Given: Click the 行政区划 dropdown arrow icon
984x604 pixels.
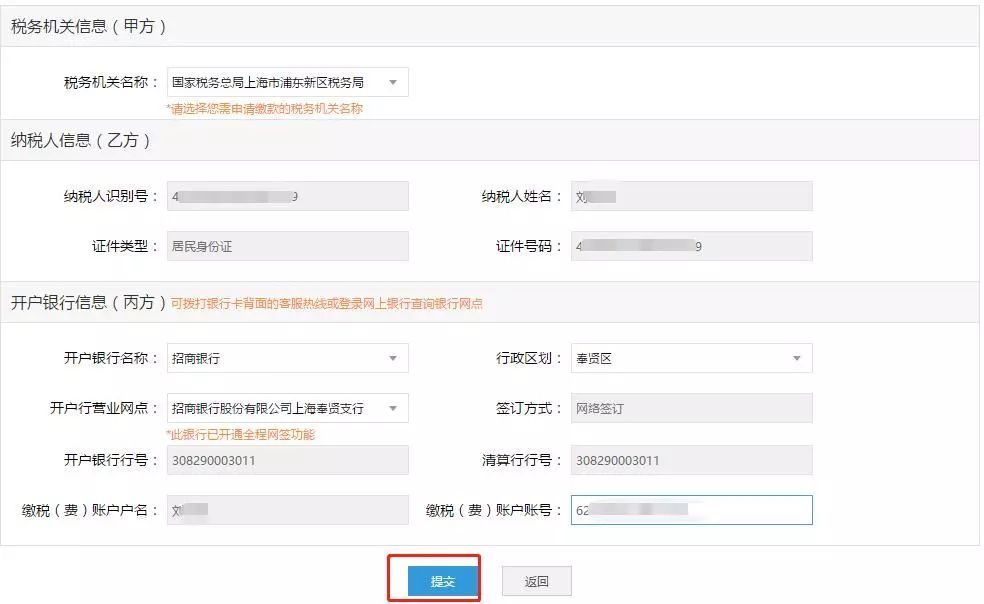Looking at the screenshot, I should [798, 357].
